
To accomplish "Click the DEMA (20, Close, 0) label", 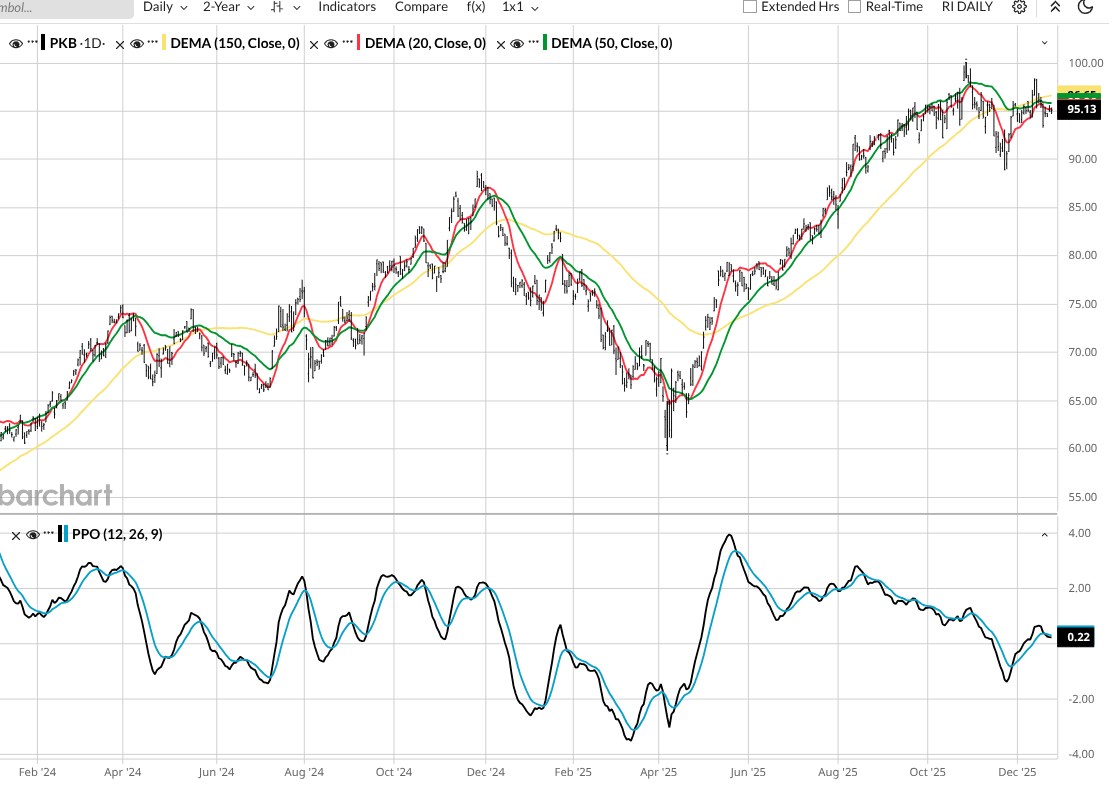I will (426, 44).
